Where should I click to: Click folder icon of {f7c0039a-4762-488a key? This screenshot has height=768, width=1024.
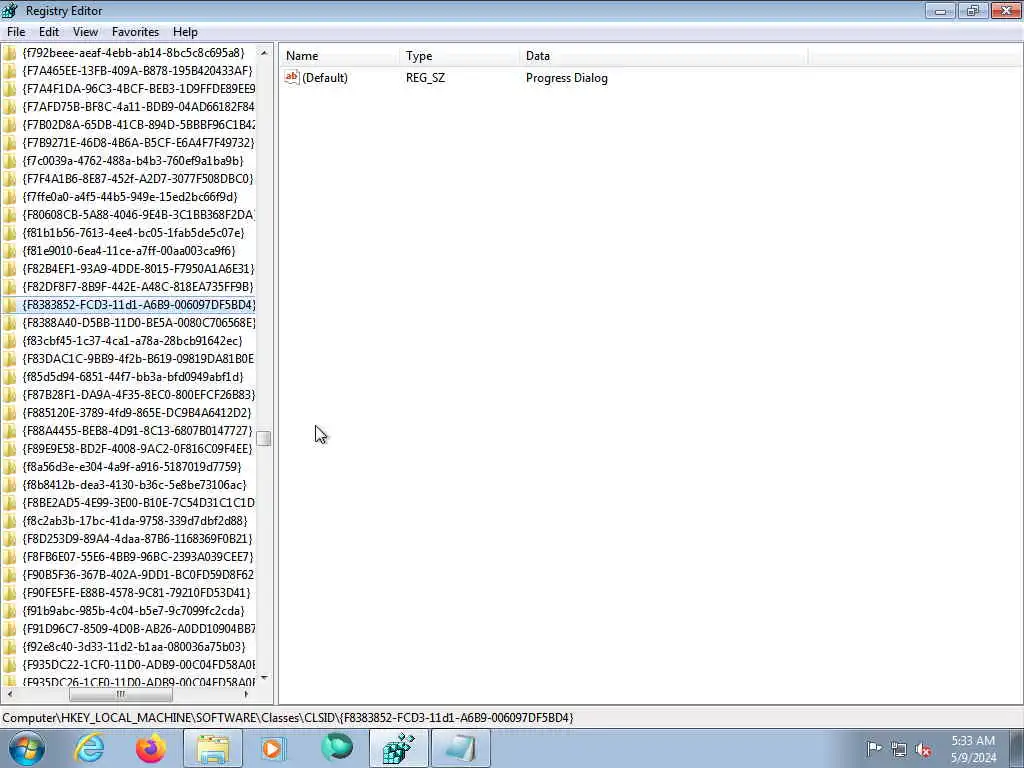pyautogui.click(x=9, y=161)
